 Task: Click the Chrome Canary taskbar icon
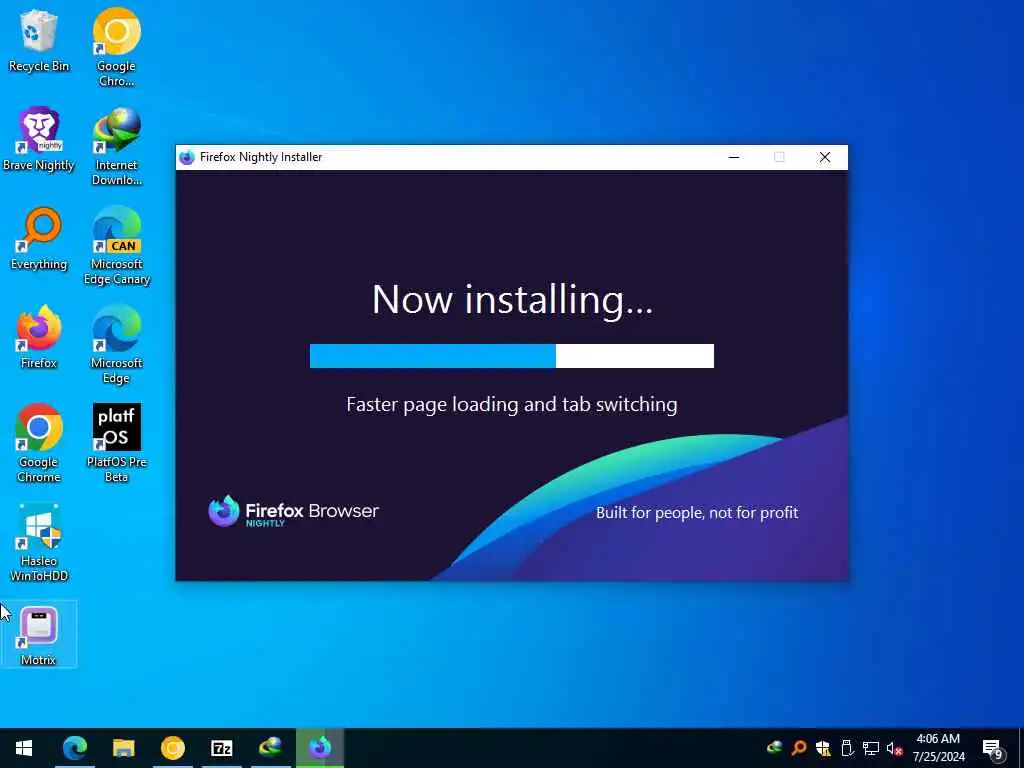click(x=172, y=748)
